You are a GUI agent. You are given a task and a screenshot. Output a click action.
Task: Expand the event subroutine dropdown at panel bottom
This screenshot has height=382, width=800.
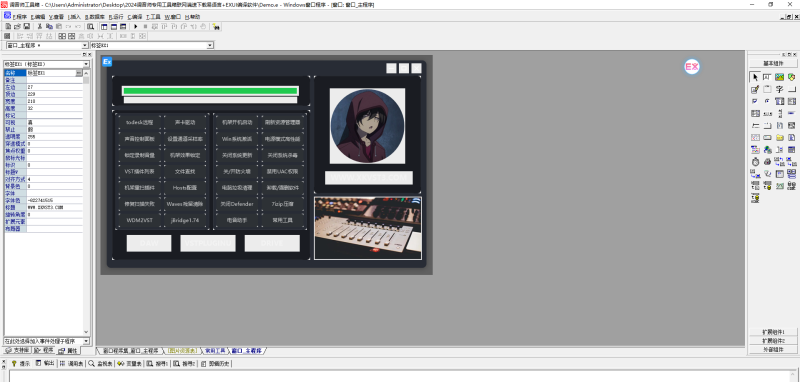pos(86,341)
